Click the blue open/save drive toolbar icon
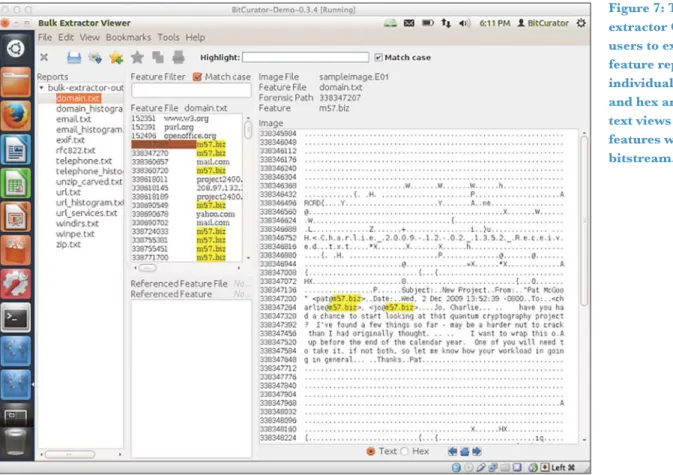The image size is (673, 475). pyautogui.click(x=74, y=57)
